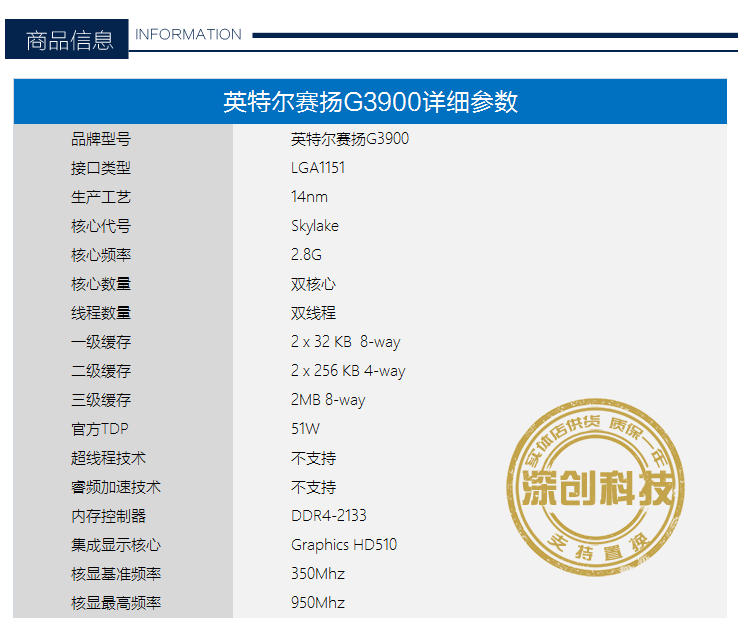Click 不支持 in the 睿频加速技术 row
744x633 pixels.
[313, 487]
